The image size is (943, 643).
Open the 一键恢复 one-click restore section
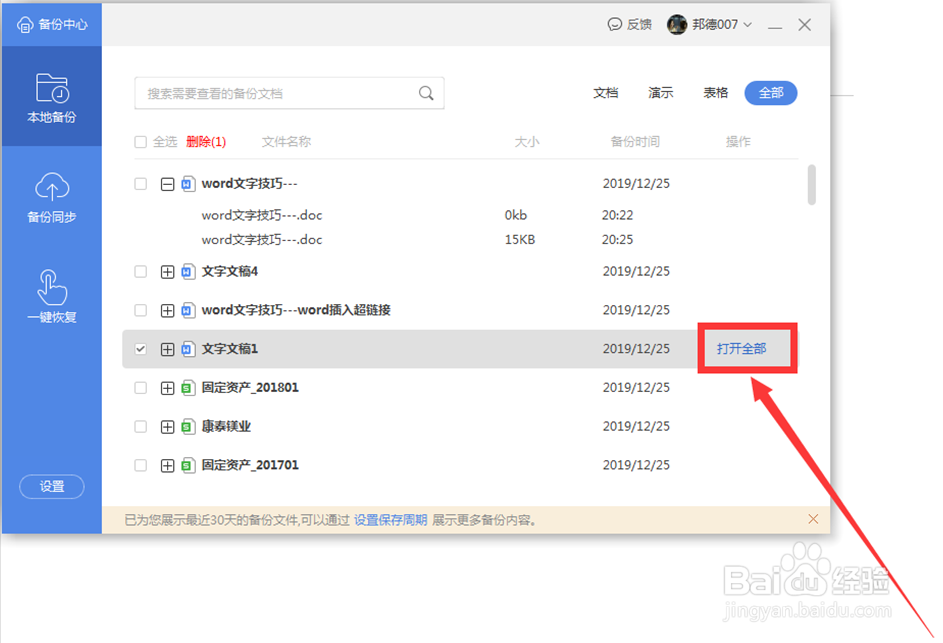click(x=52, y=297)
